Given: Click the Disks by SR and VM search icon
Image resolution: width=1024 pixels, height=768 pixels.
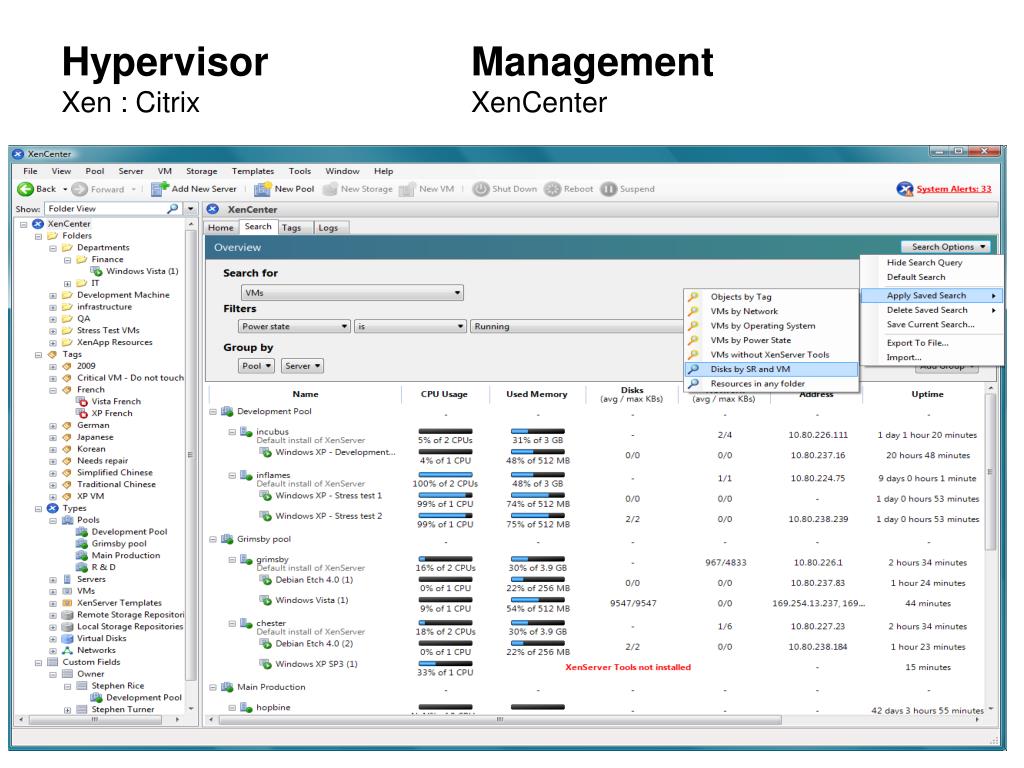Looking at the screenshot, I should point(694,370).
